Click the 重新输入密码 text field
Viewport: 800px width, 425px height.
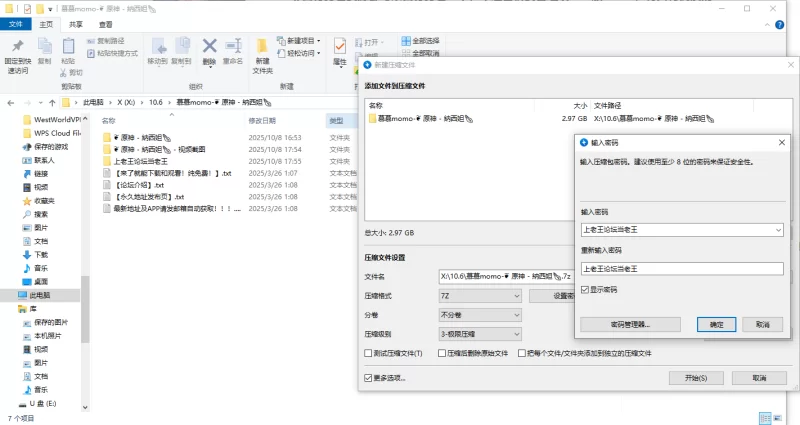point(680,268)
